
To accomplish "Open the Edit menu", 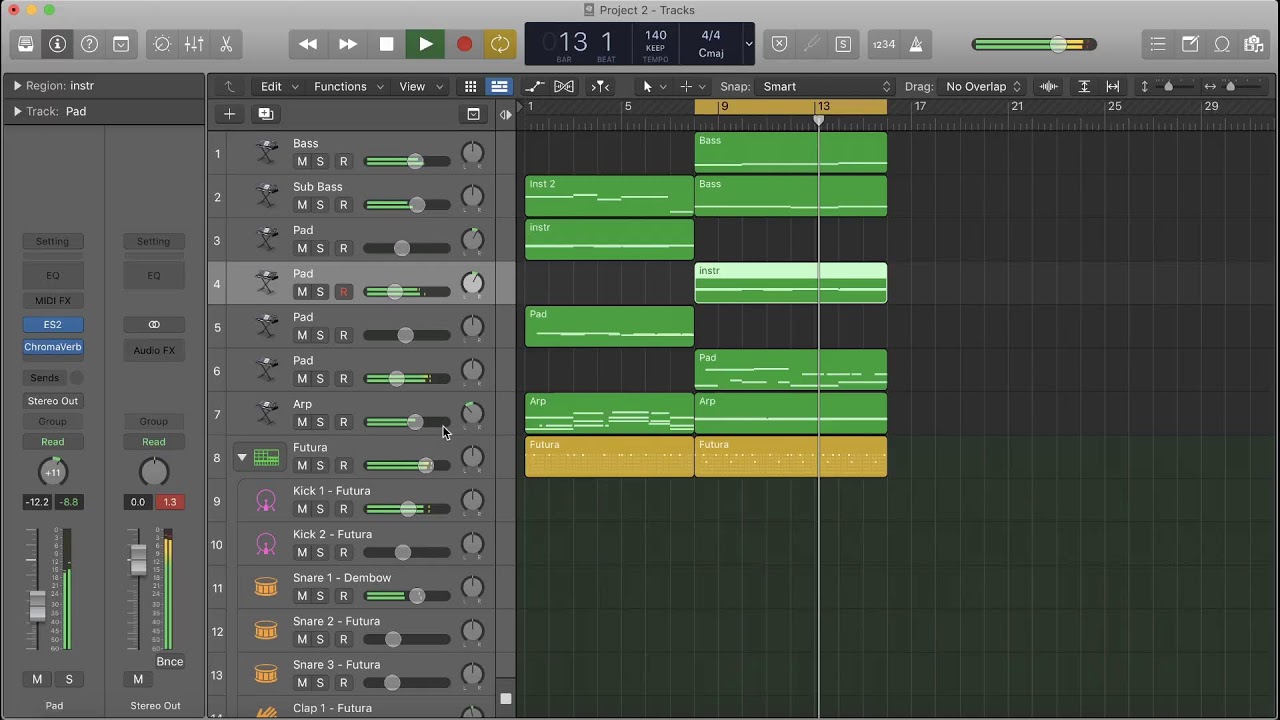I will point(278,87).
